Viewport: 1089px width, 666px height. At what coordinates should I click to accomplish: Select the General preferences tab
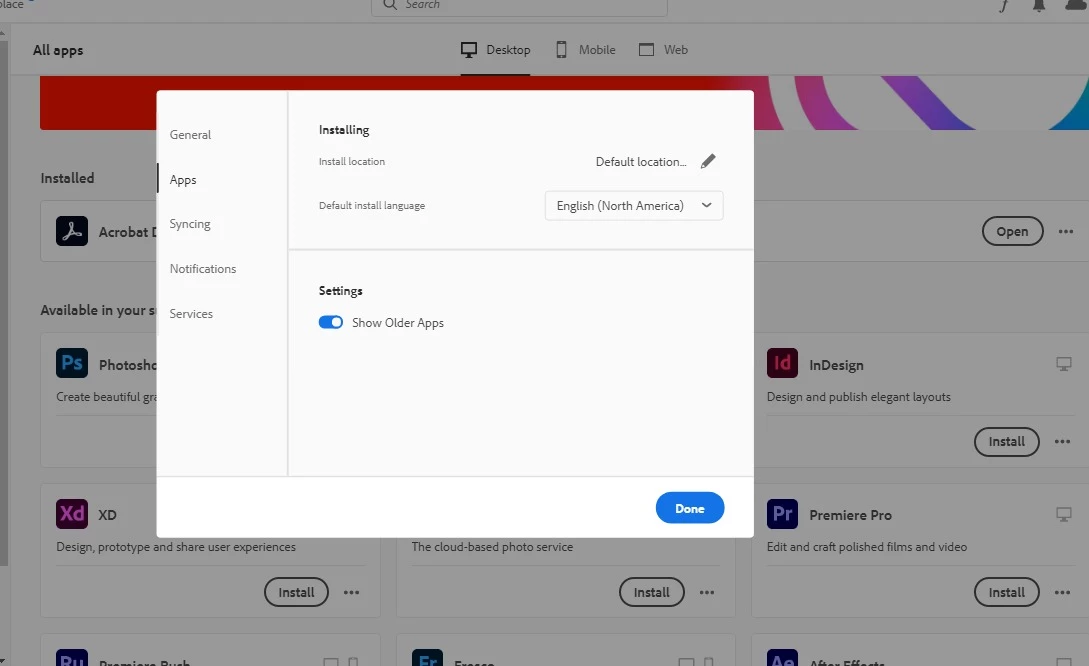[190, 135]
